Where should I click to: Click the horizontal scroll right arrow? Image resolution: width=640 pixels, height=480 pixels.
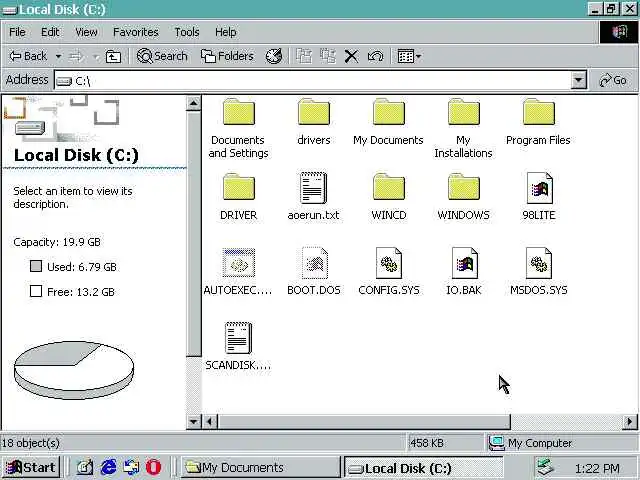[x=630, y=421]
